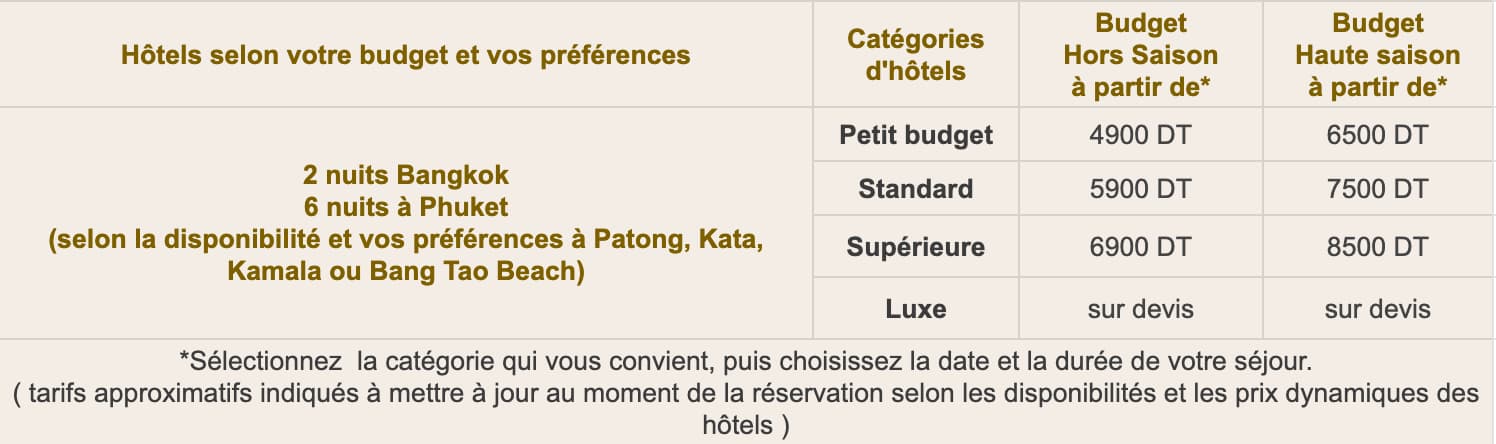Image resolution: width=1496 pixels, height=444 pixels.
Task: Click the '2 nuits Bangkok' text
Action: click(405, 175)
